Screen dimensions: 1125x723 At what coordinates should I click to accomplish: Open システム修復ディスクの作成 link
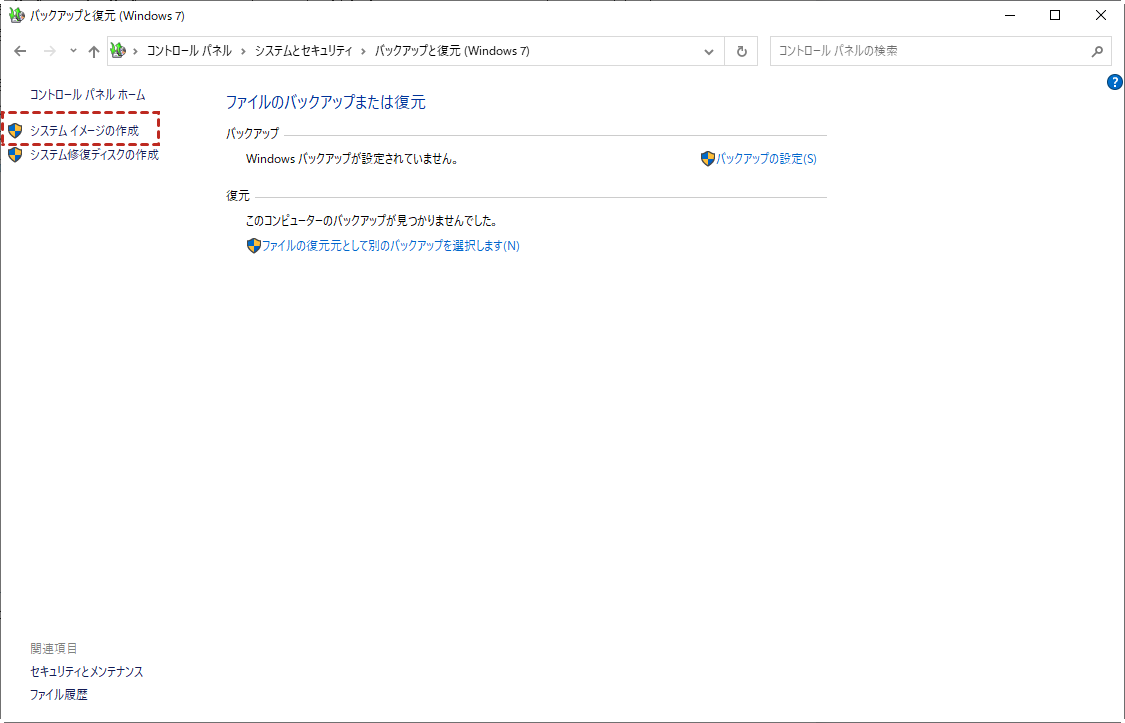coord(94,155)
